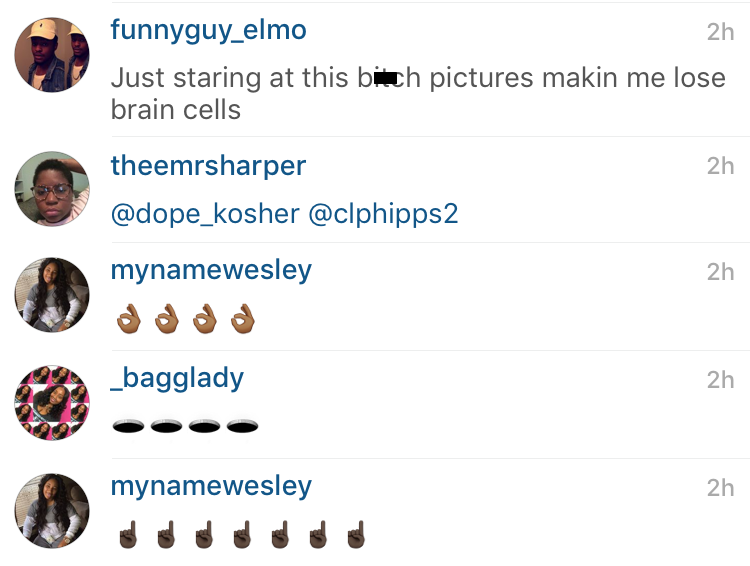Viewport: 750px width, 566px height.
Task: Open theemrsharper's profile avatar
Action: pos(52,189)
